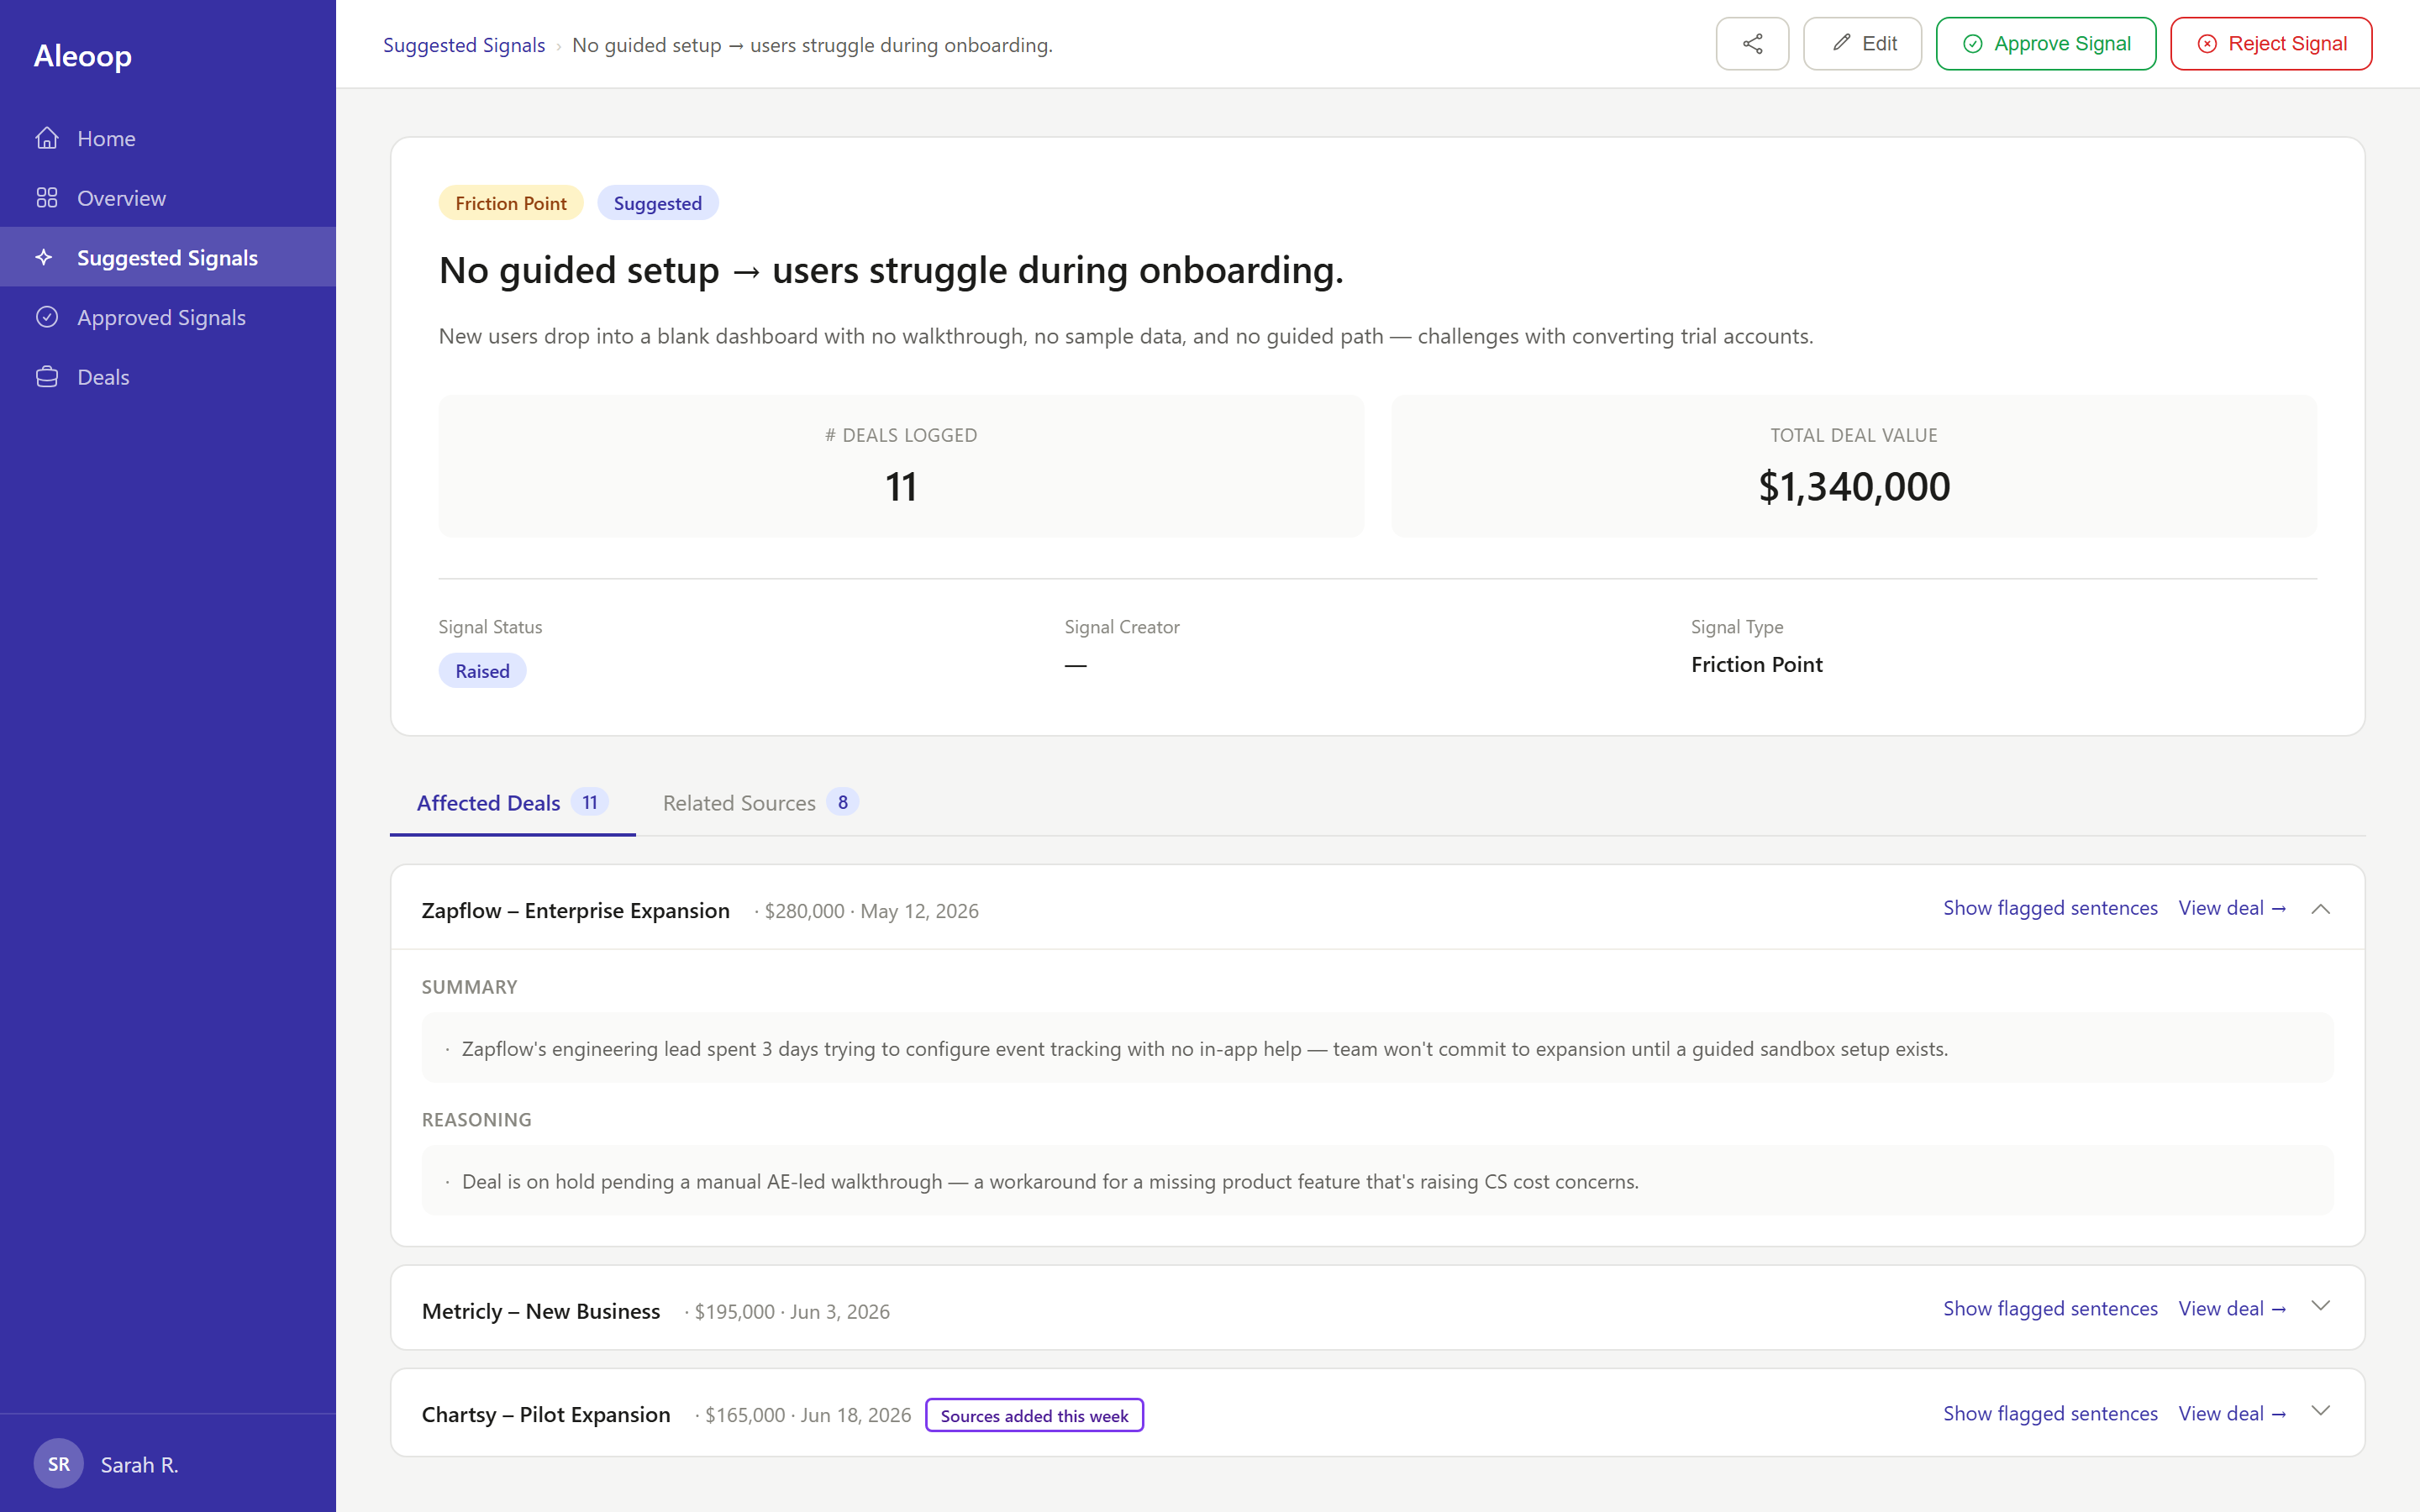Click the share icon button

1752,44
